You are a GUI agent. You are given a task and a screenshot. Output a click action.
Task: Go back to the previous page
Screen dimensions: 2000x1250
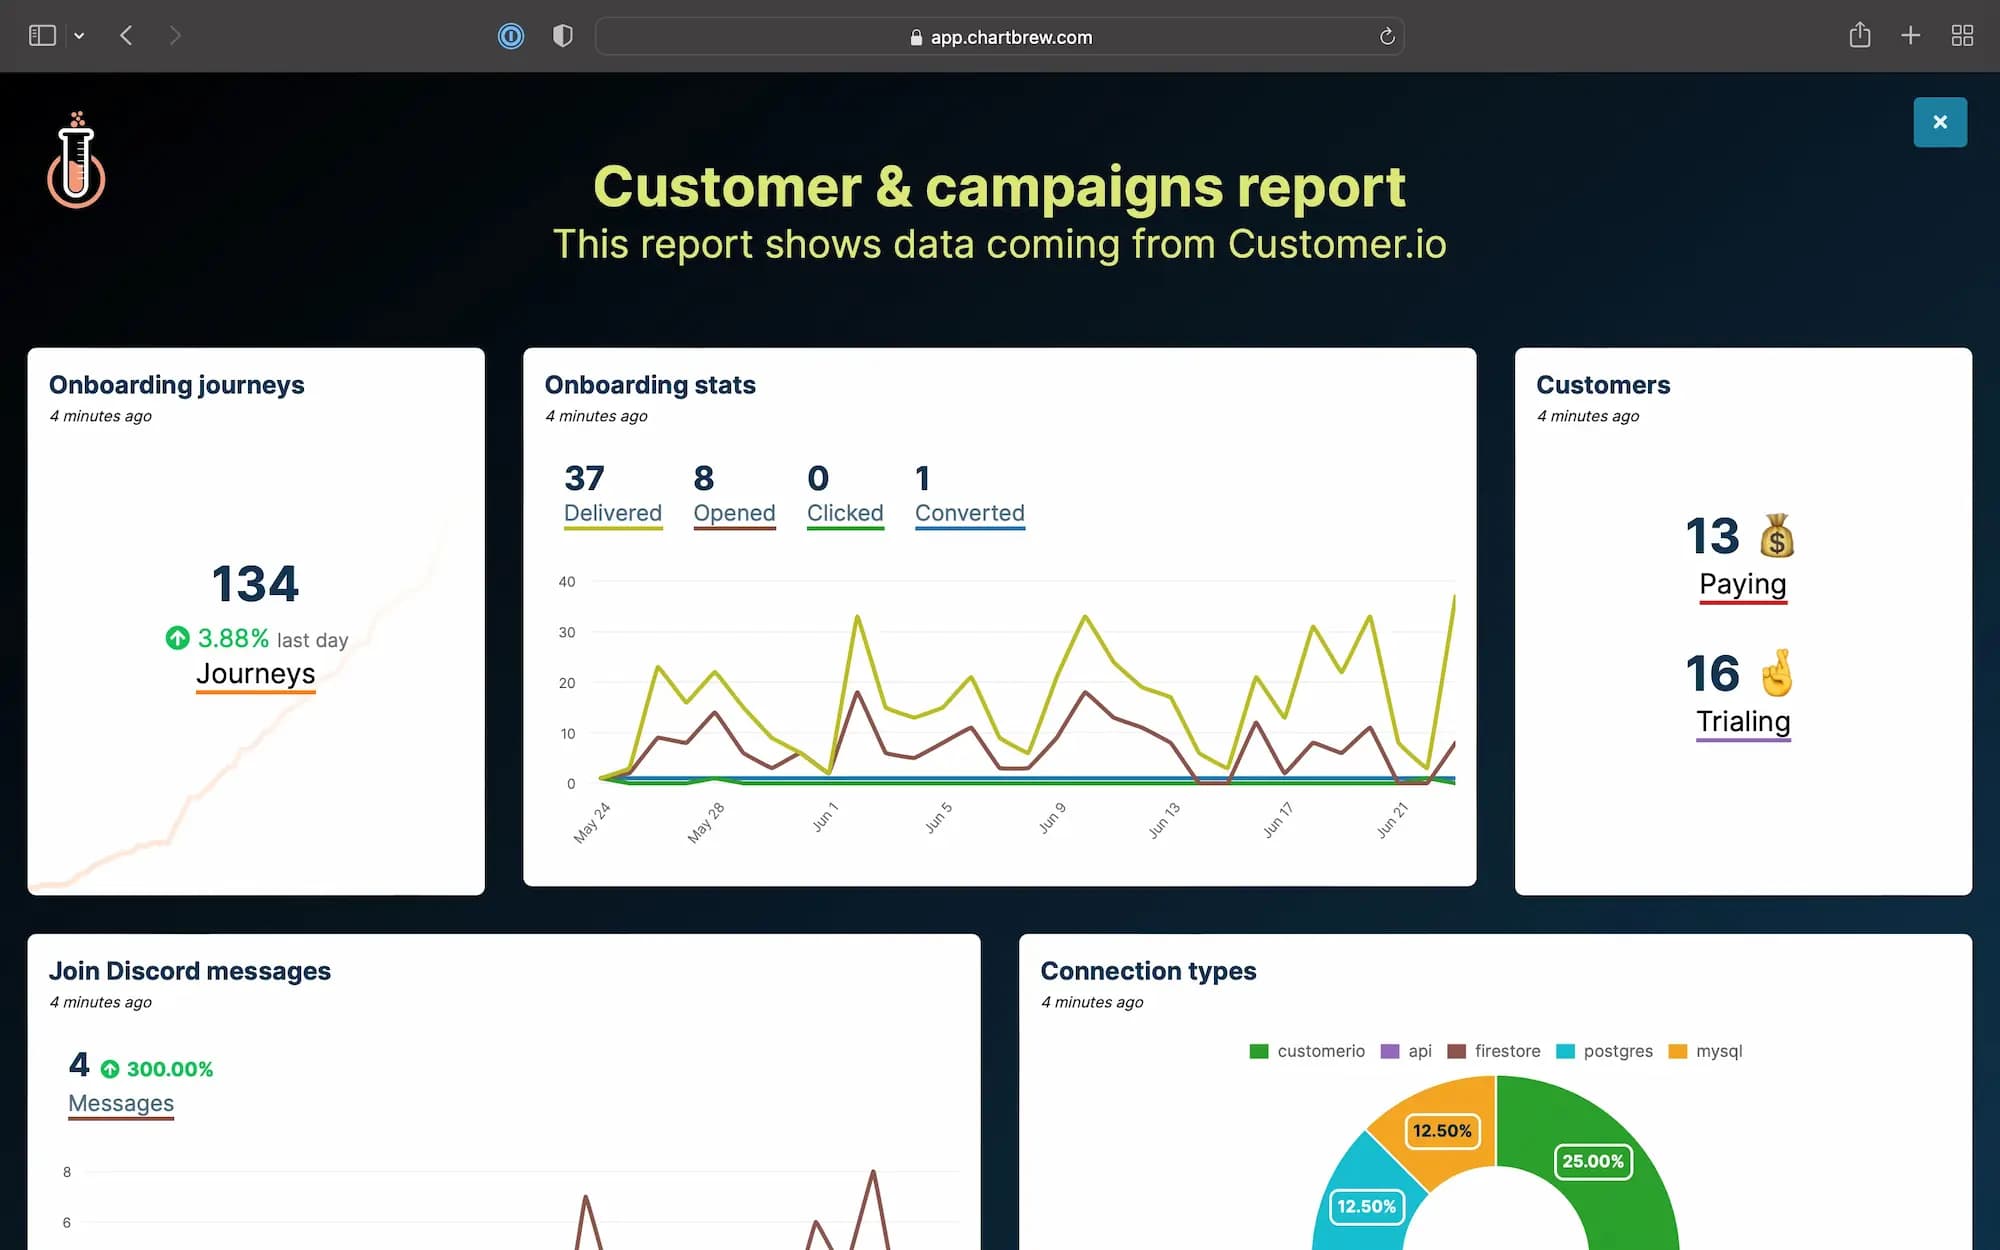coord(126,36)
